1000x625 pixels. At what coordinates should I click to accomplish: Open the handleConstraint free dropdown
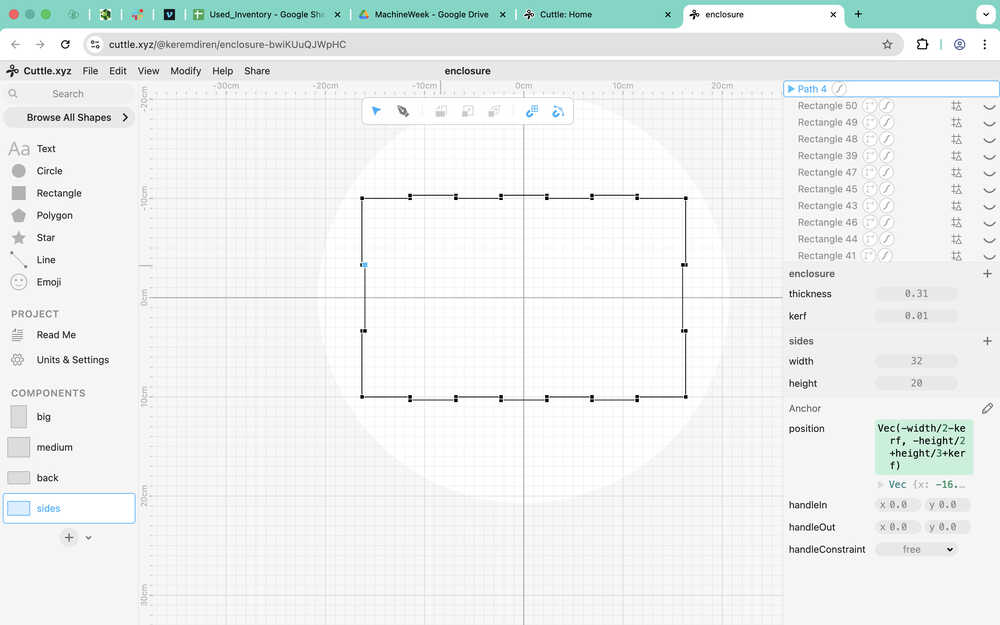(916, 549)
